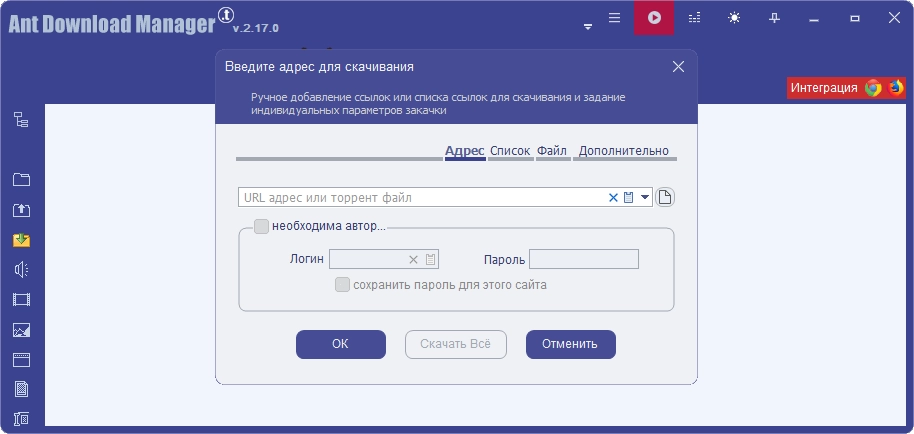Select the images category icon
Image resolution: width=914 pixels, height=434 pixels.
click(x=22, y=330)
